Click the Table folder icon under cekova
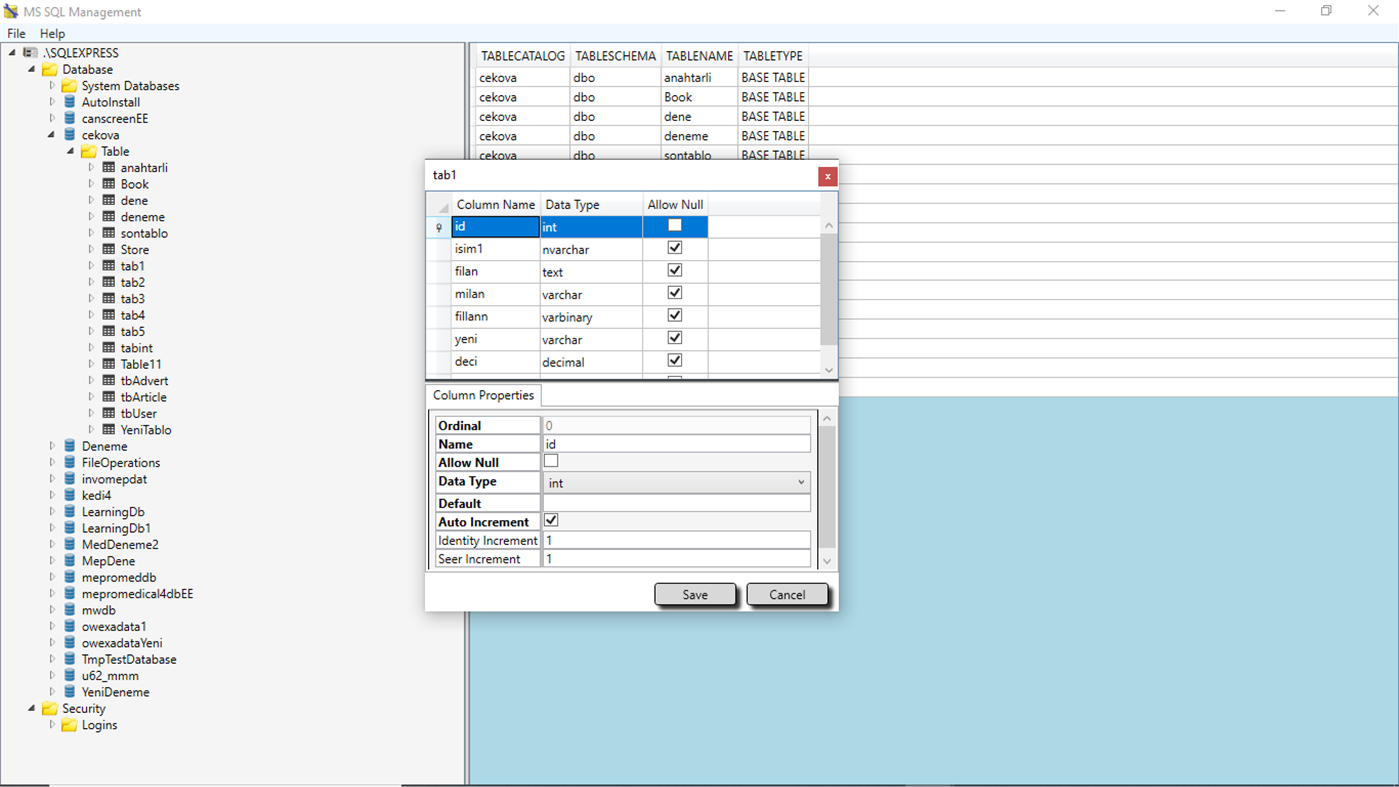The height and width of the screenshot is (787, 1399). tap(88, 151)
